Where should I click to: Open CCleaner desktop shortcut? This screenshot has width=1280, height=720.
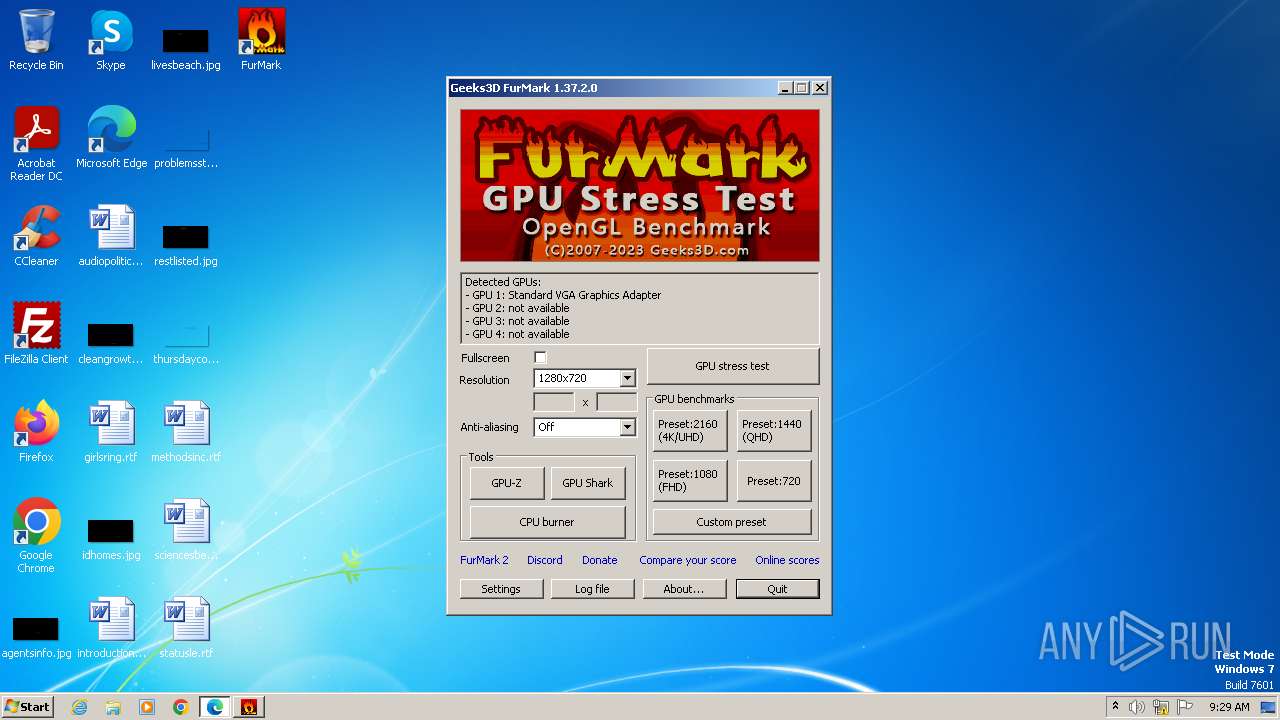(x=36, y=236)
